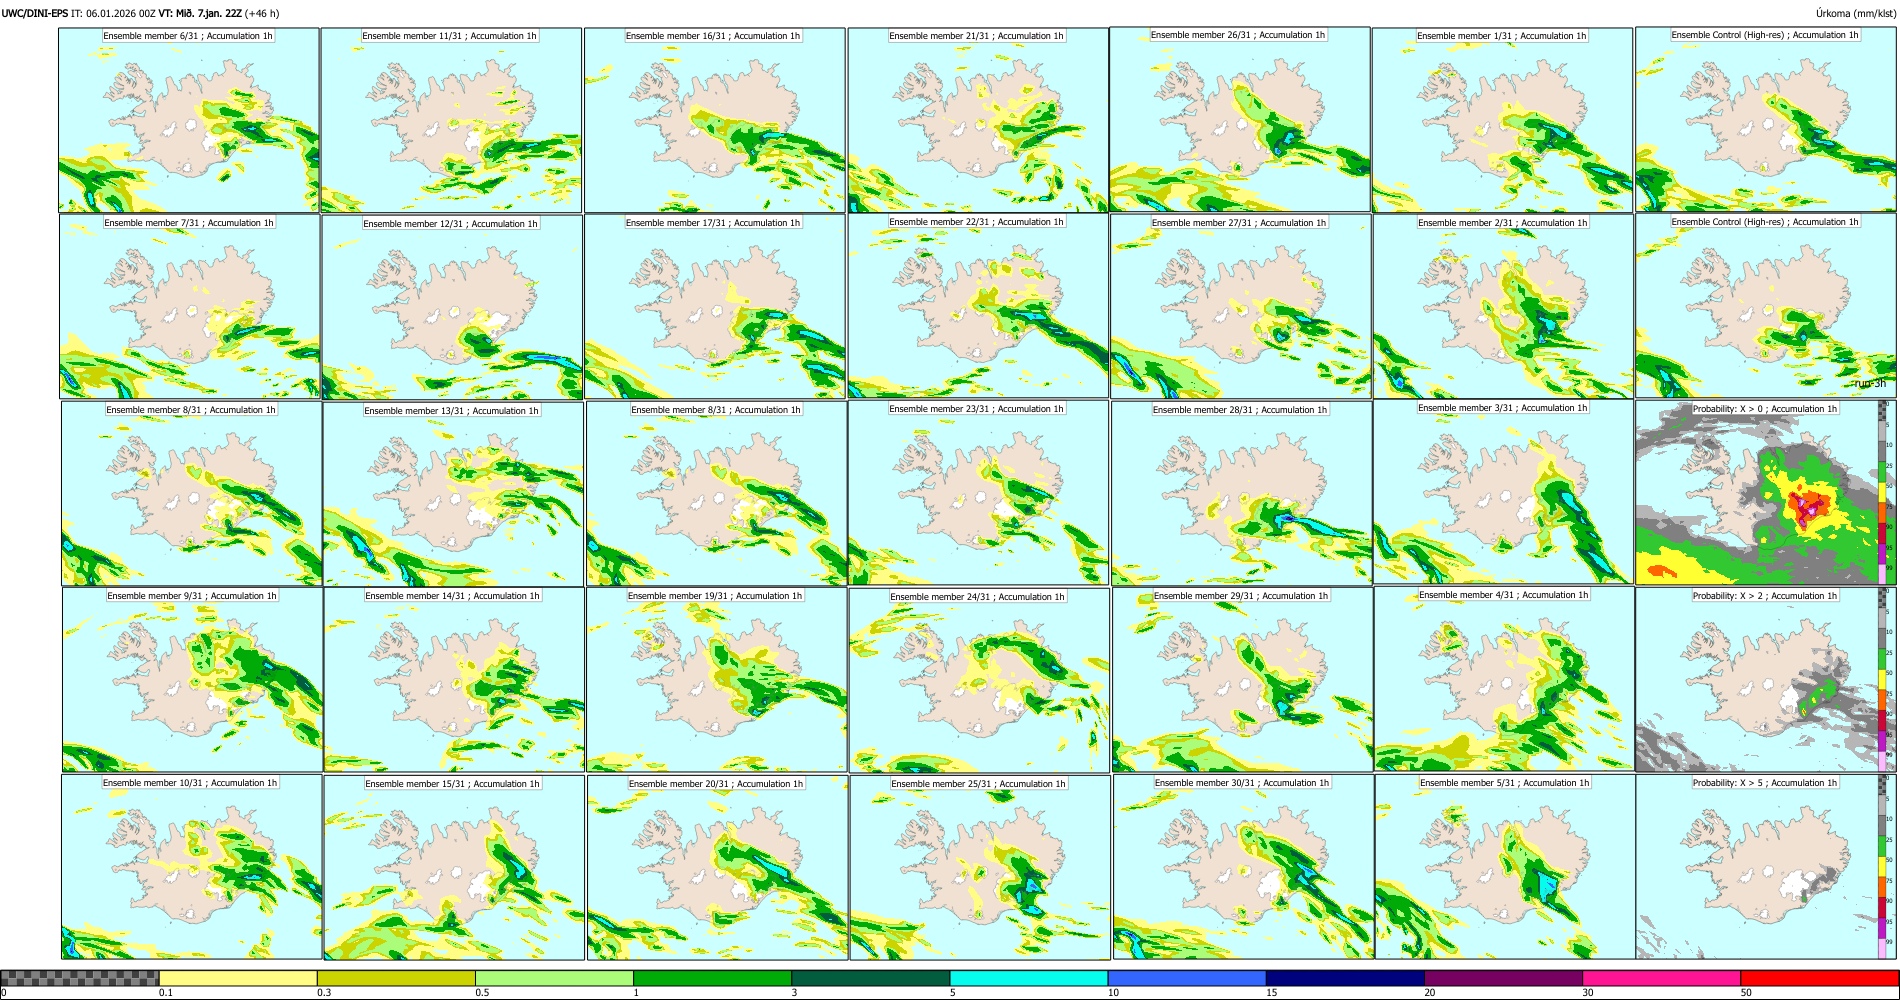The image size is (1900, 1000).
Task: Click the purple 20–30 legend swatch
Action: (x=1504, y=978)
